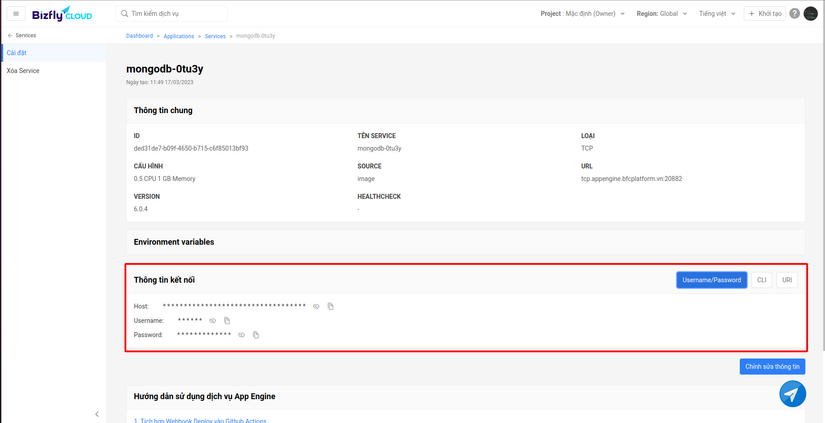Focus the Tìm kiếm dịch vụ search field
Image resolution: width=825 pixels, height=423 pixels.
pos(172,14)
